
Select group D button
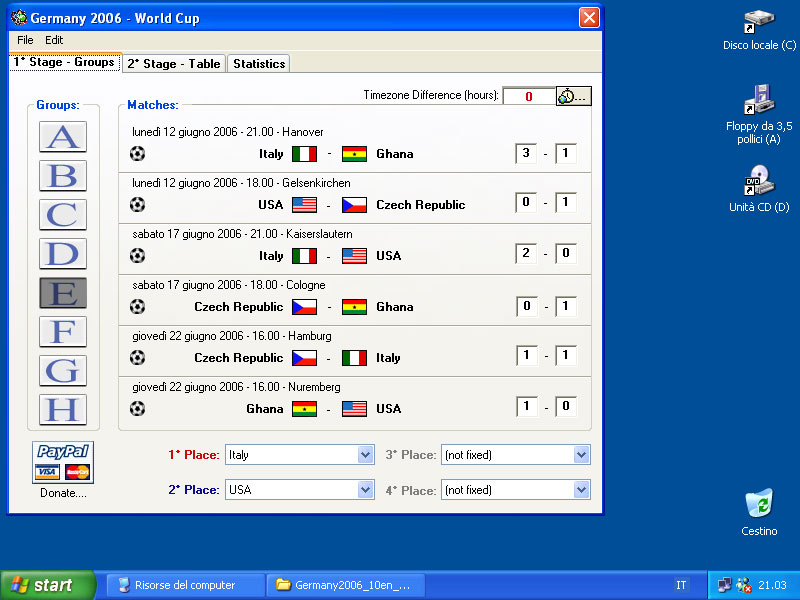click(63, 254)
